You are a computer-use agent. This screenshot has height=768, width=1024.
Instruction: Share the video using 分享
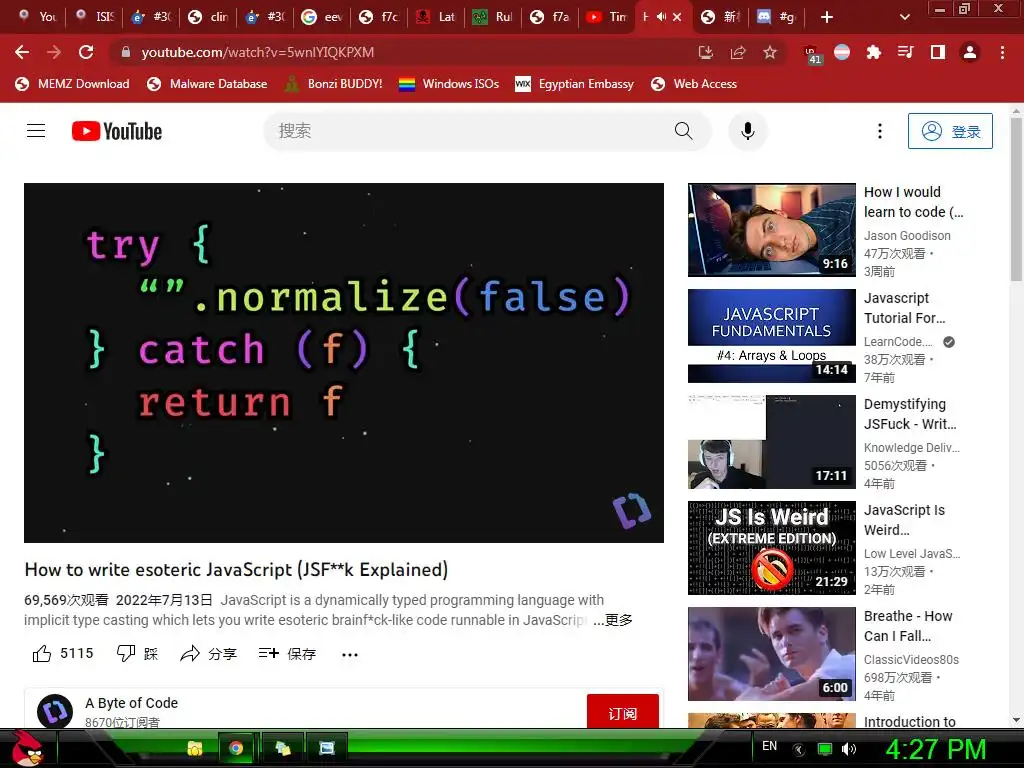click(208, 653)
